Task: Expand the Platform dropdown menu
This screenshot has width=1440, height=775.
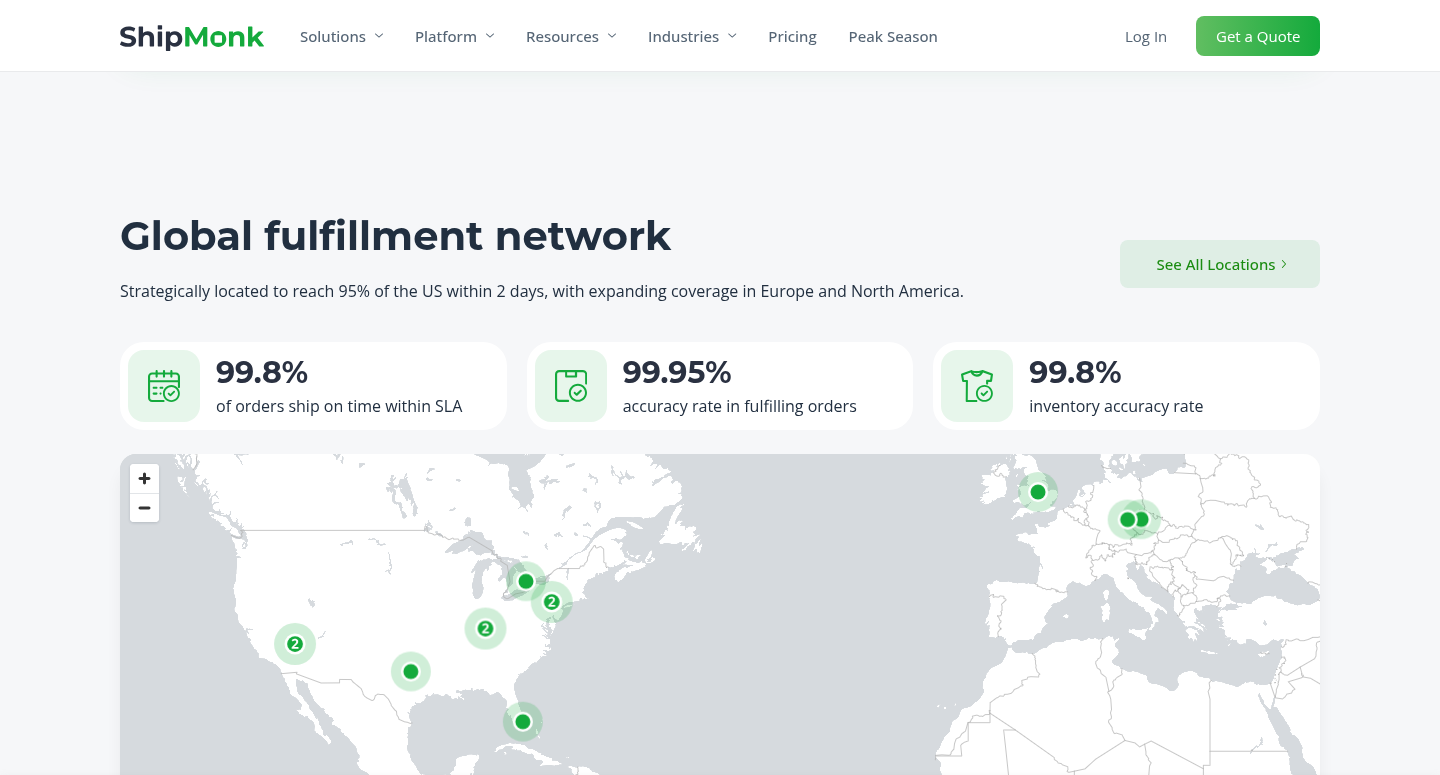Action: [x=455, y=37]
